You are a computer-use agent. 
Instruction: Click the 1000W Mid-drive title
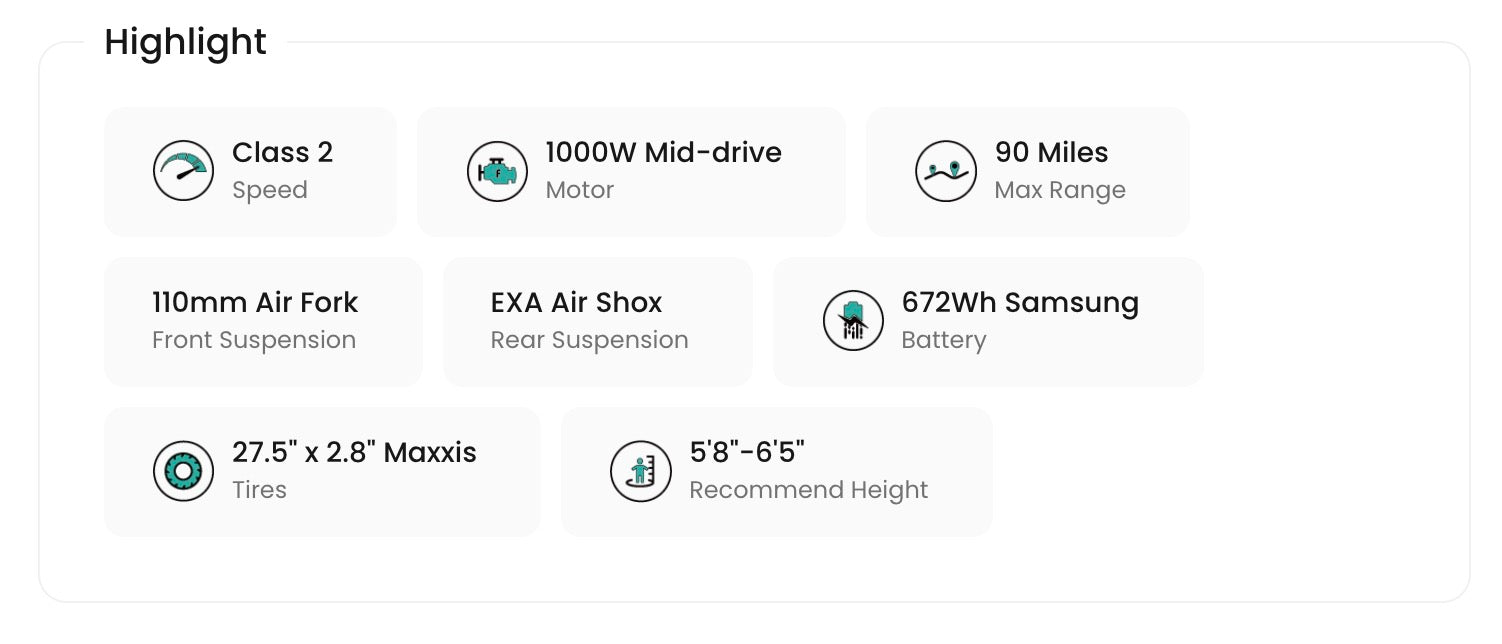[663, 153]
